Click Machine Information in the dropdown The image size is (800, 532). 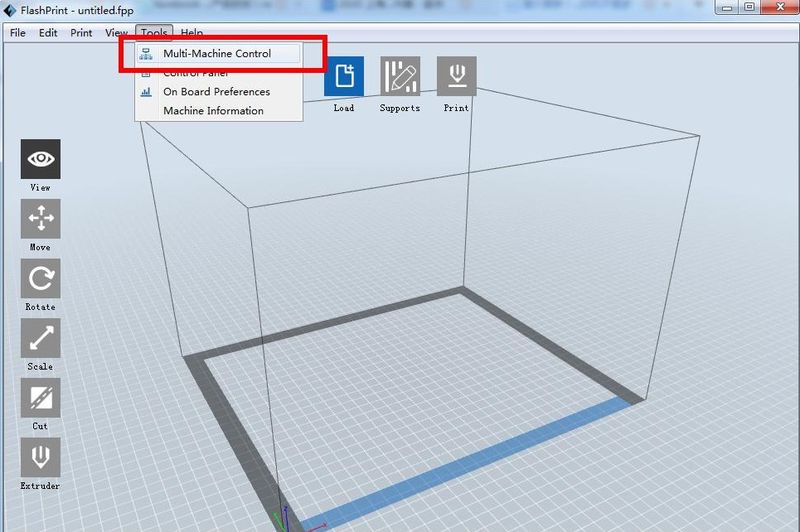click(213, 111)
